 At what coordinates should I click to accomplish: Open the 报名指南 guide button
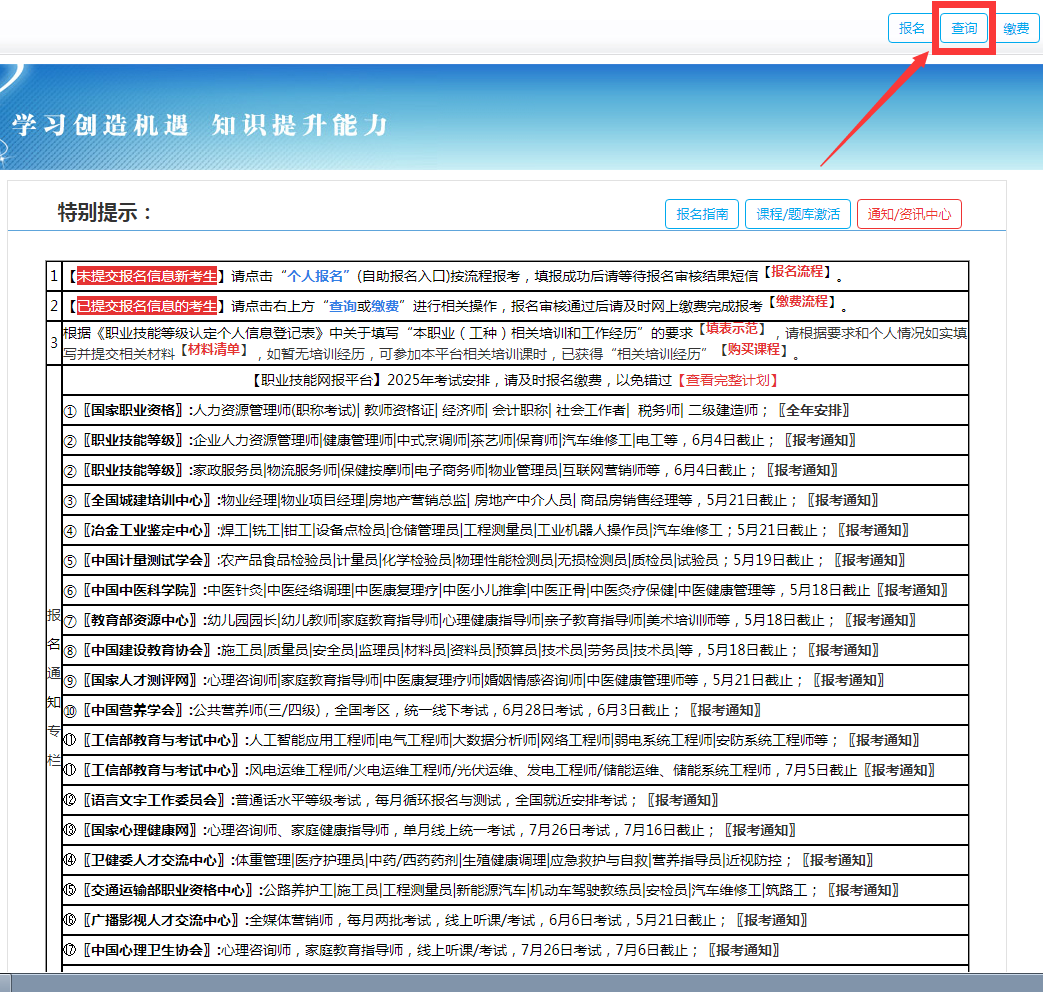click(701, 214)
